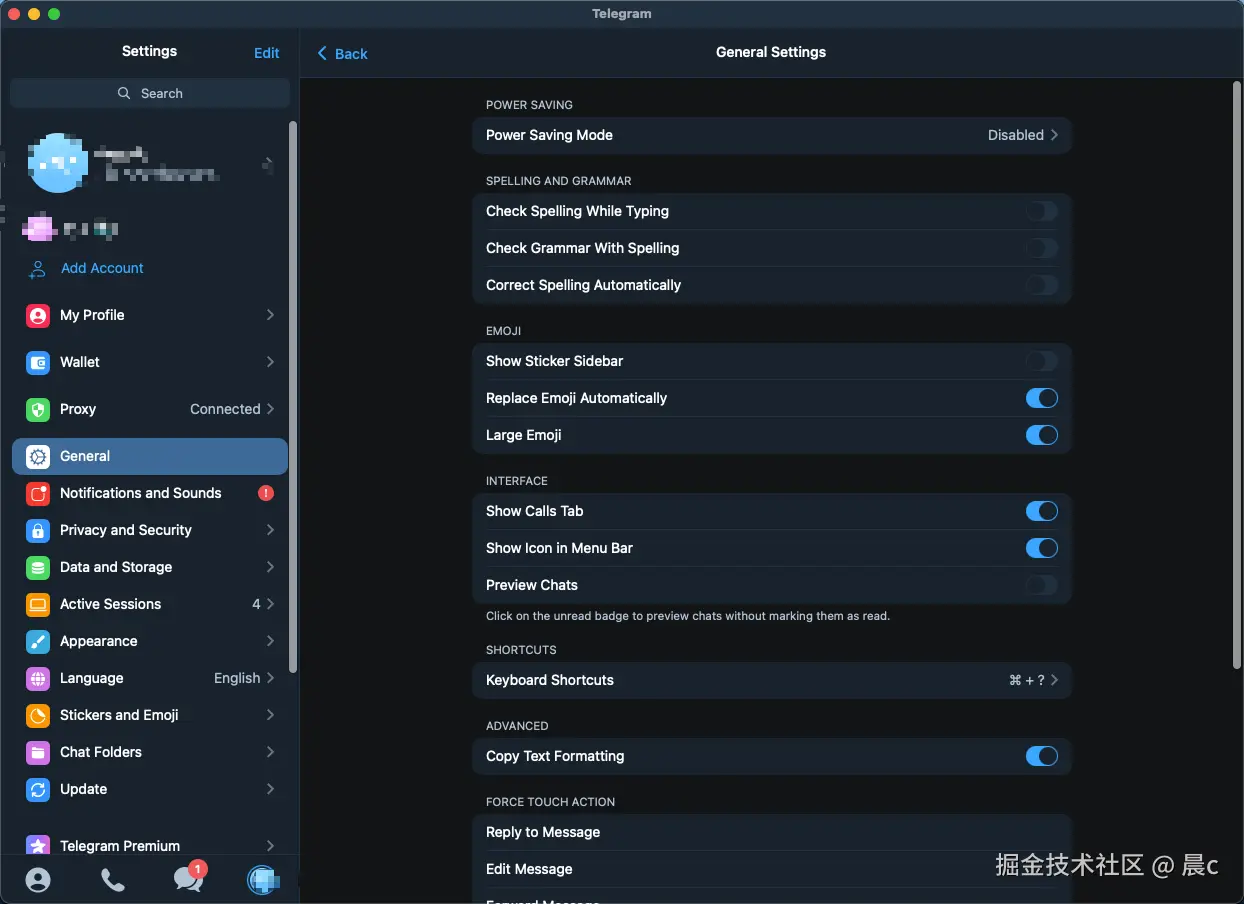Click the red alert badge on Notifications
Image resolution: width=1244 pixels, height=904 pixels.
266,493
